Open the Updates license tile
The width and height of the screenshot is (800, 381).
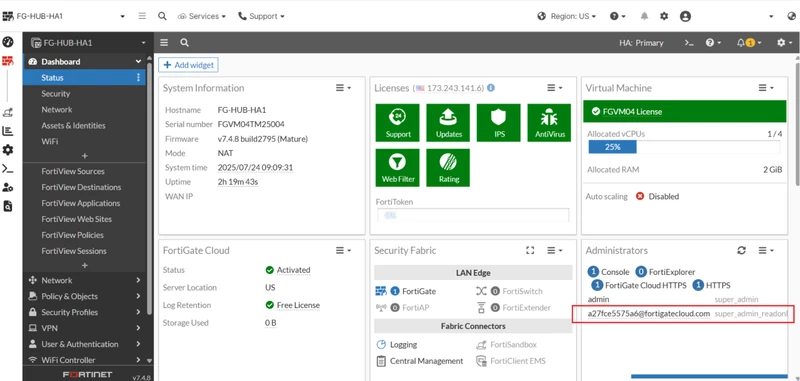(x=448, y=122)
